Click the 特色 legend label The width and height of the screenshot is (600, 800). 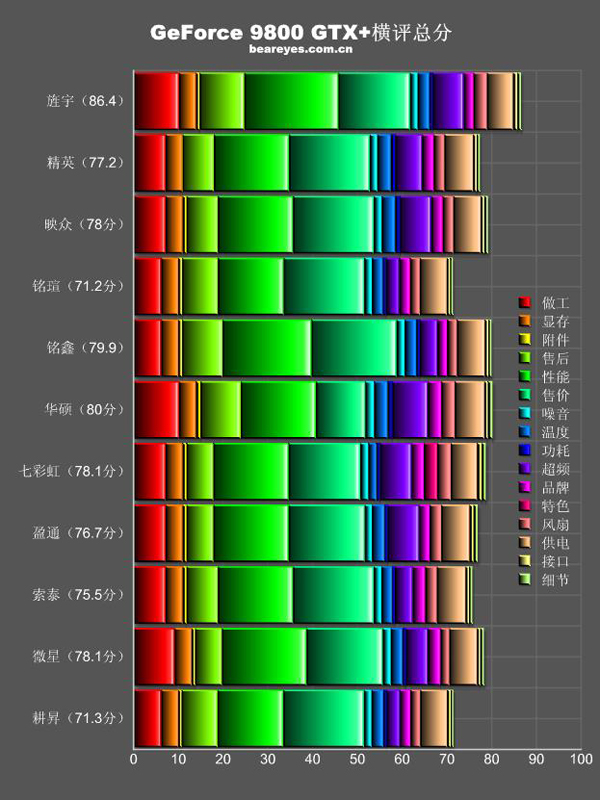pyautogui.click(x=555, y=506)
